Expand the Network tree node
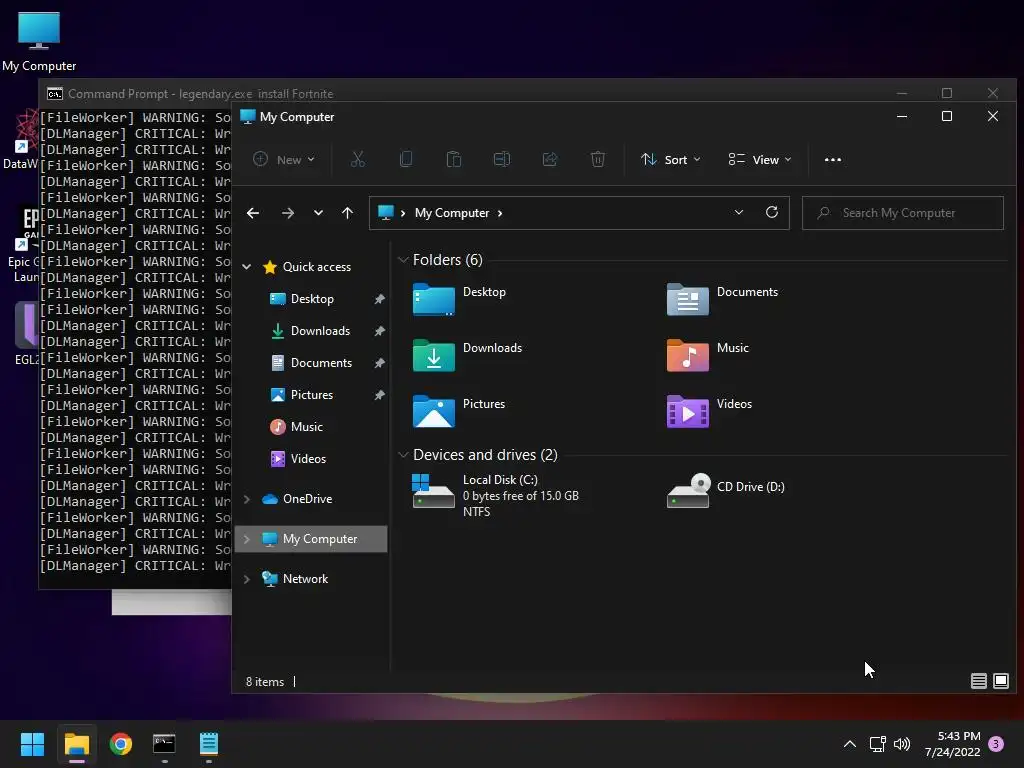The height and width of the screenshot is (768, 1024). click(247, 579)
